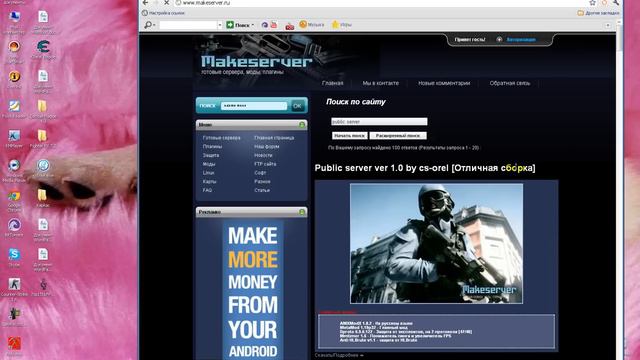This screenshot has height=360, width=640.
Task: Click the Makeserver site logo
Action: 256,61
